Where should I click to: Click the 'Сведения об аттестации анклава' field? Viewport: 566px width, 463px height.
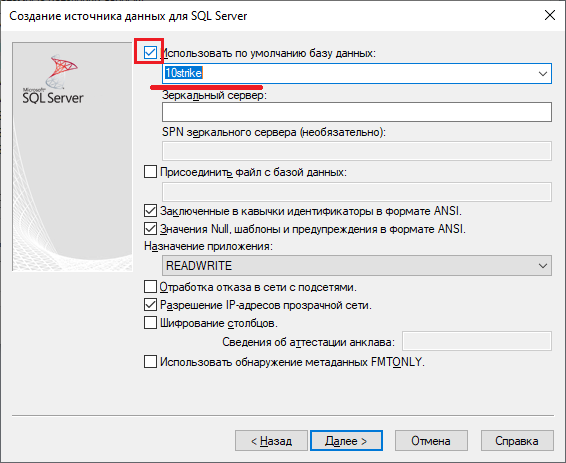point(477,341)
